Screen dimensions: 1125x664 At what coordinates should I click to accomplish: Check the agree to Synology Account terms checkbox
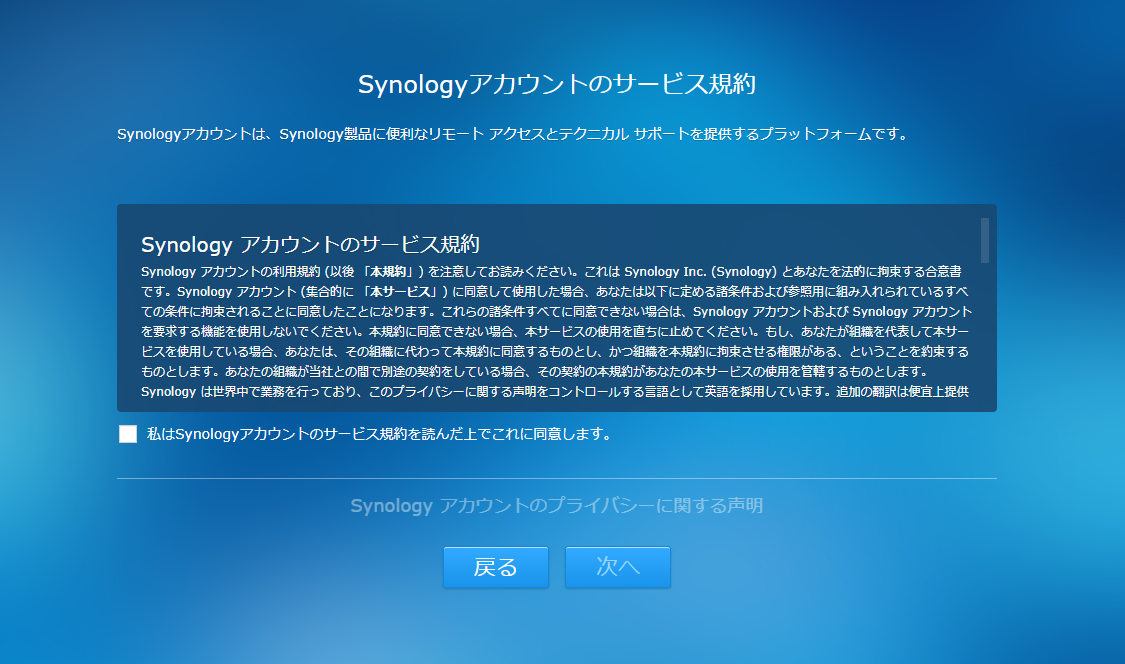(x=128, y=434)
